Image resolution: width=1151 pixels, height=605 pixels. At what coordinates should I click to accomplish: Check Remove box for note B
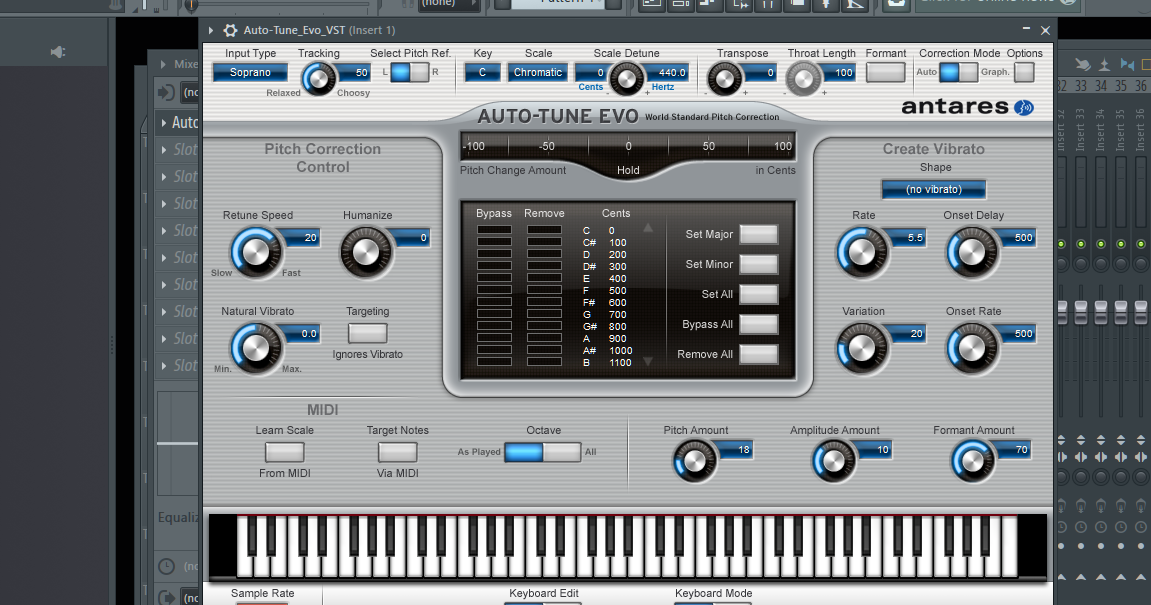click(544, 362)
